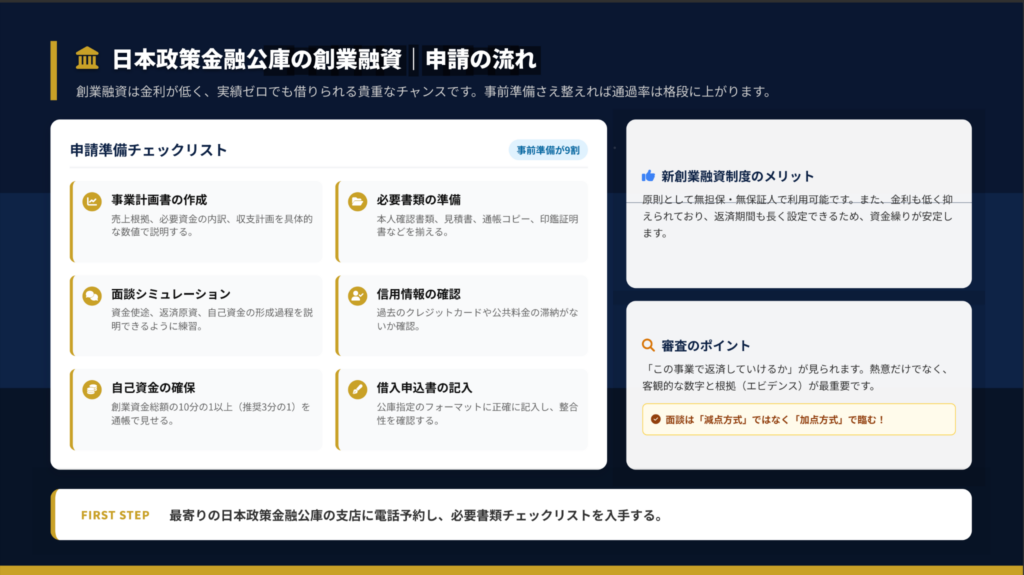The width and height of the screenshot is (1024, 575).
Task: Click the 借入申込書の記入 card title
Action: pos(424,387)
